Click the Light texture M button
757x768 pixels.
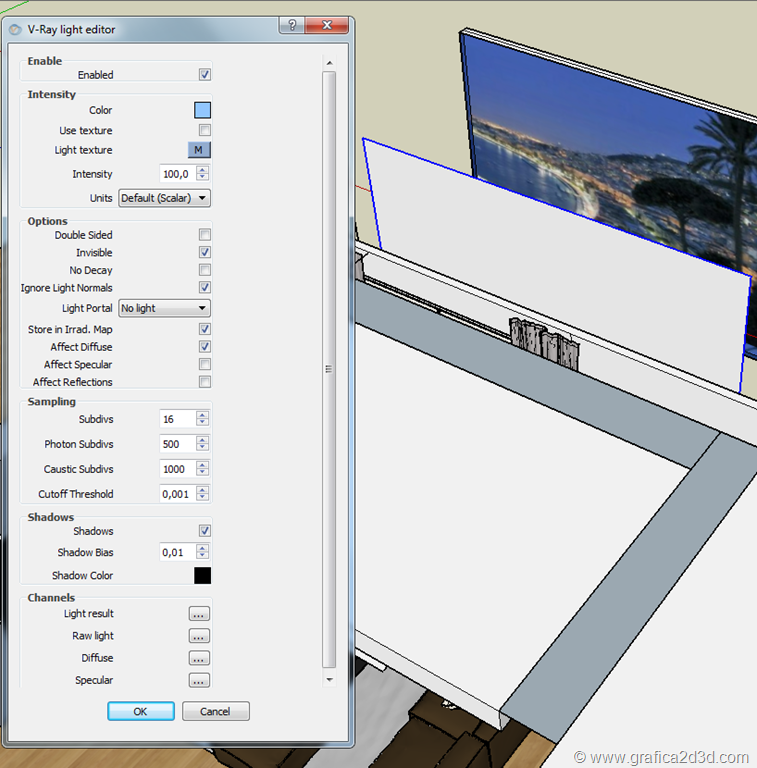click(x=199, y=150)
